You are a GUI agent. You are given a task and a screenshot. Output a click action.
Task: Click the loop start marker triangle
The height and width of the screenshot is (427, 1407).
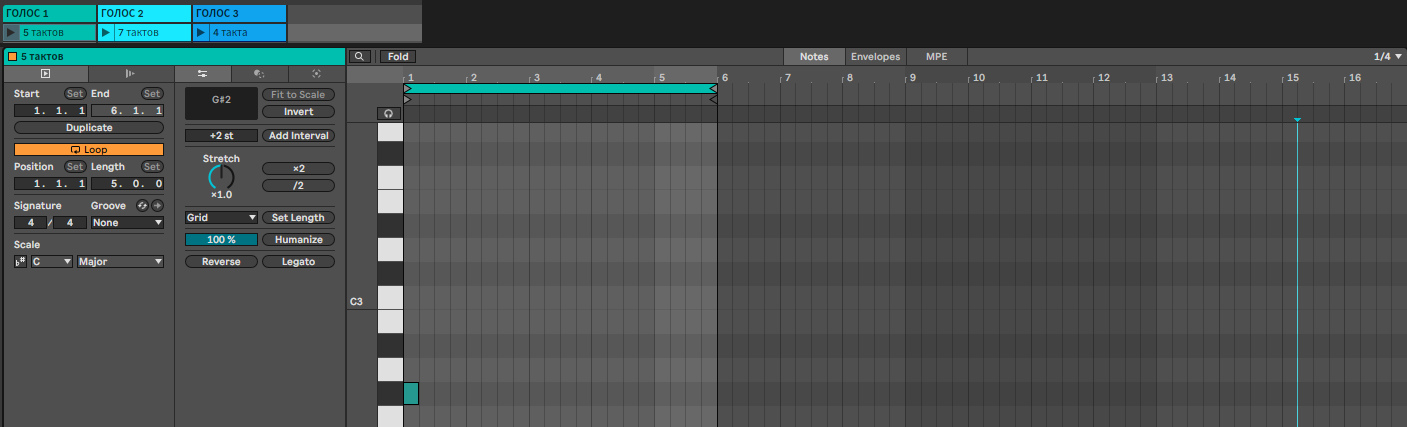click(407, 89)
